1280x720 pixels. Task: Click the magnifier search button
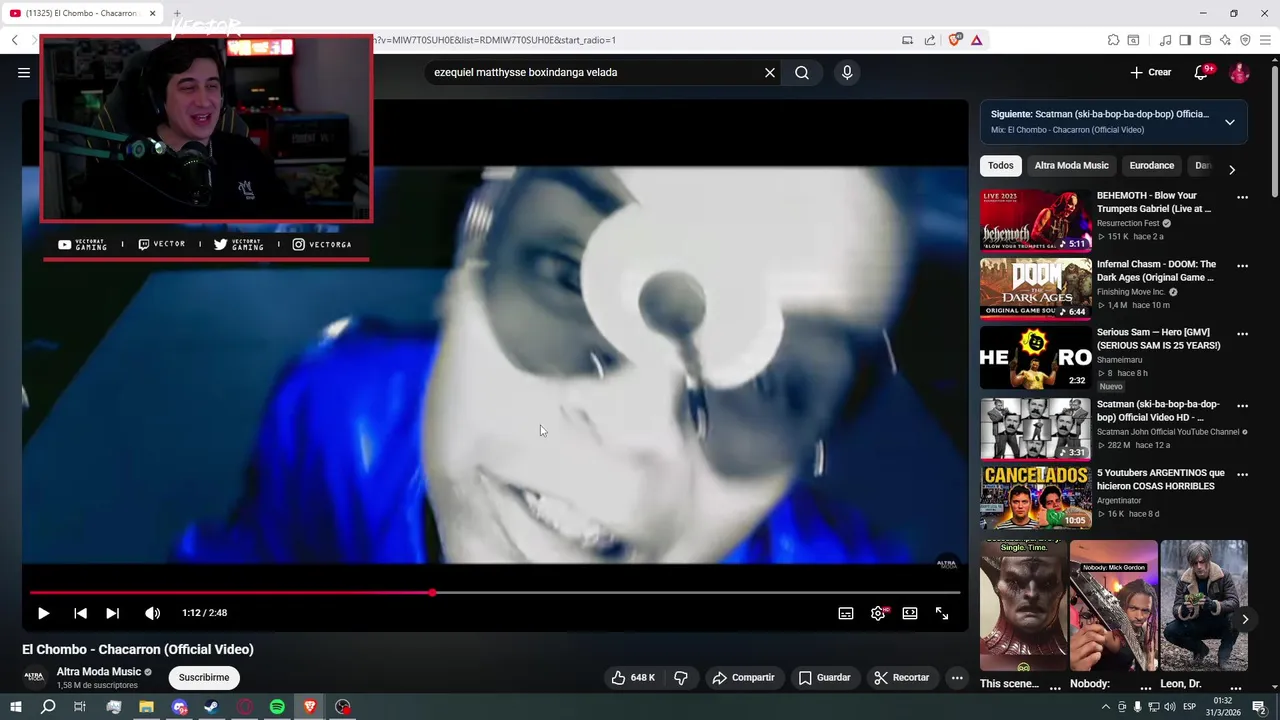tap(802, 72)
